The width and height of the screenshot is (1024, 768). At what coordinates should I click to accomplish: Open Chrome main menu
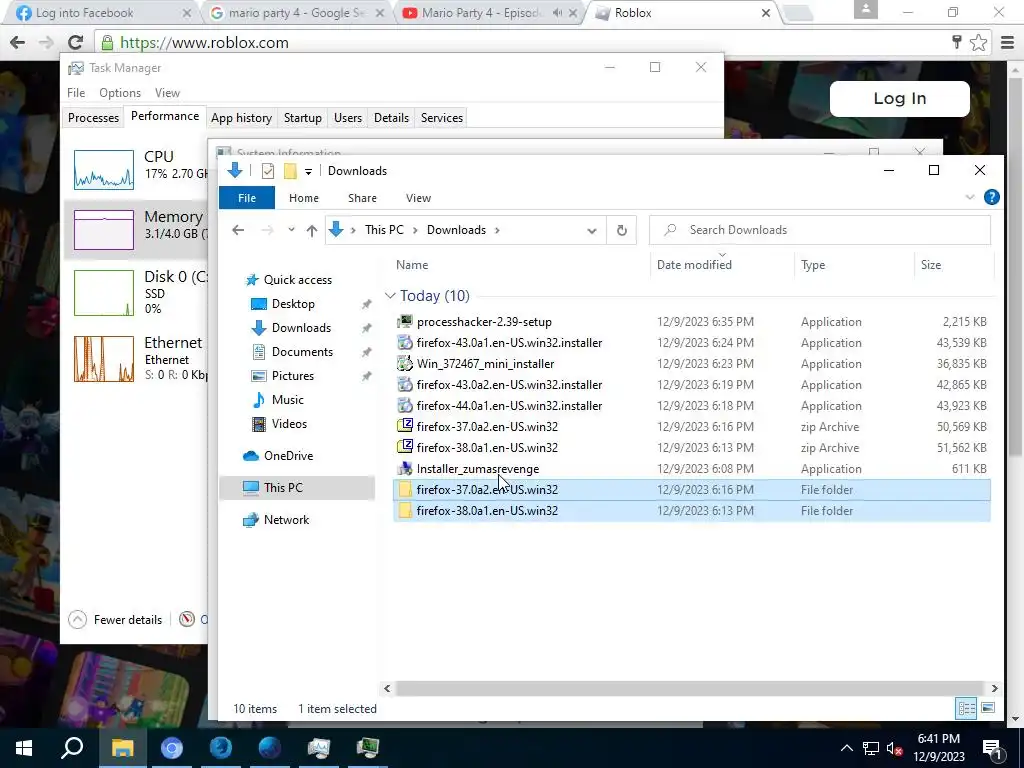point(1007,42)
